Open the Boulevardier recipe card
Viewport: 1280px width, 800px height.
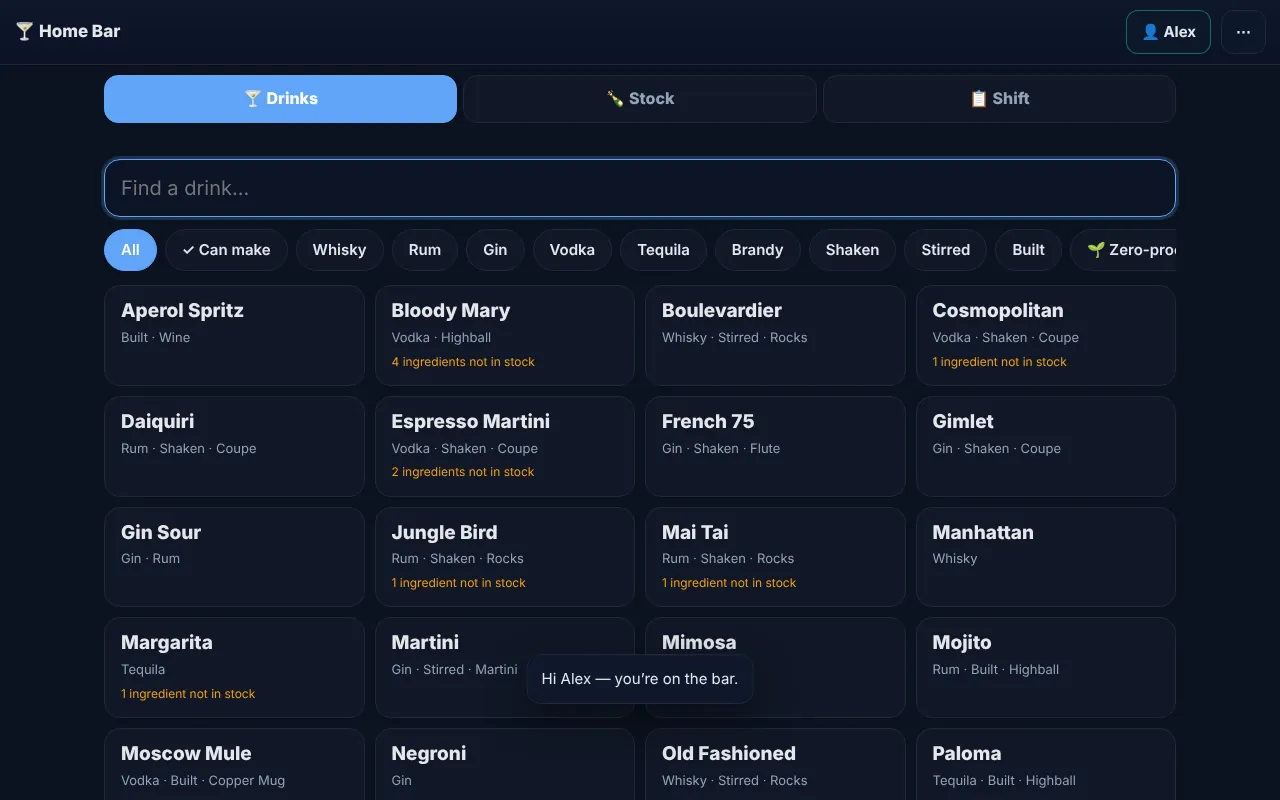point(775,336)
